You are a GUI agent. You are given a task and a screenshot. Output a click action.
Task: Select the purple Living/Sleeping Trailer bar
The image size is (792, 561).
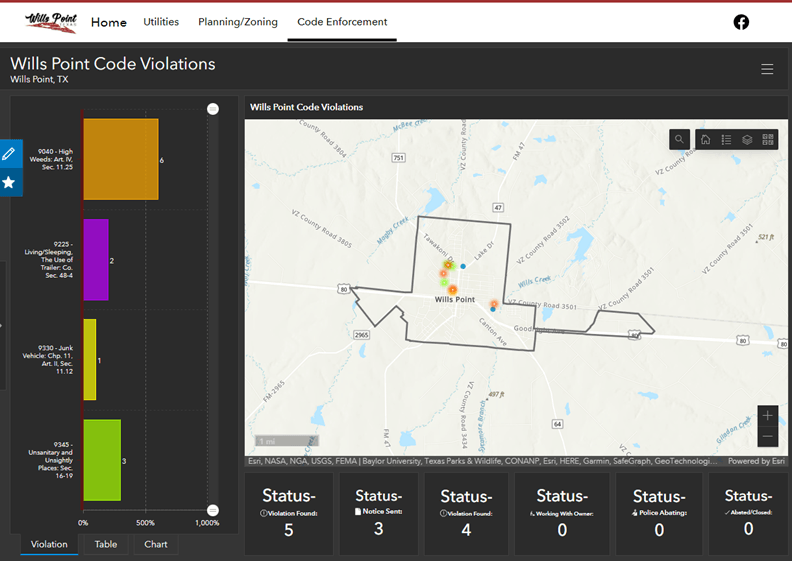[96, 260]
